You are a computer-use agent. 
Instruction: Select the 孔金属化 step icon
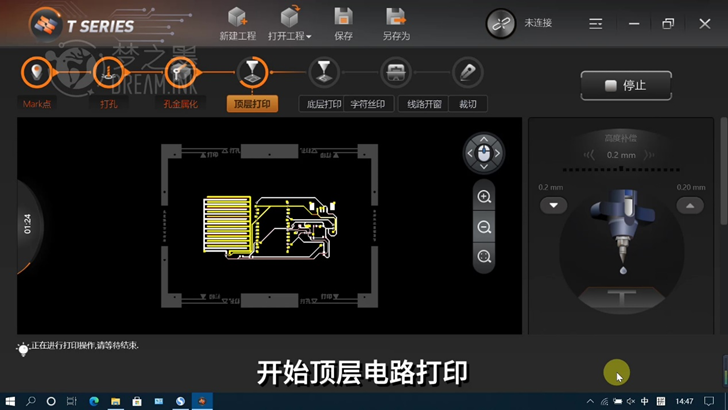point(180,73)
